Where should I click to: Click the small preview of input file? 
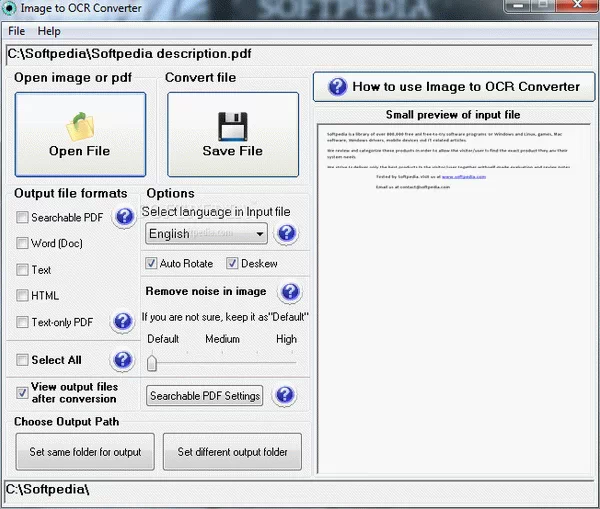click(x=454, y=299)
